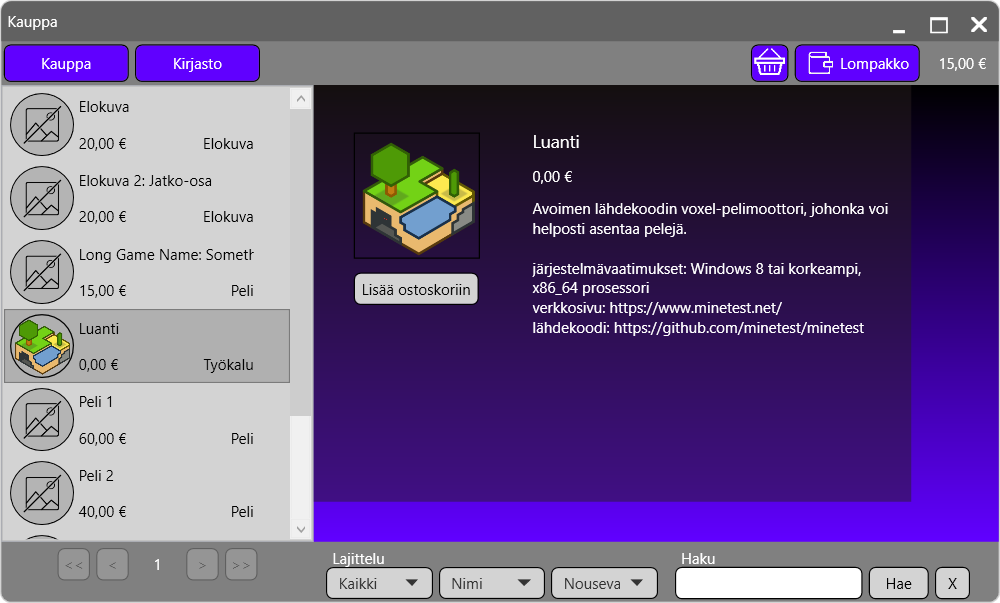Image resolution: width=1000 pixels, height=603 pixels.
Task: Expand the Kaikki category dropdown
Action: pos(379,583)
